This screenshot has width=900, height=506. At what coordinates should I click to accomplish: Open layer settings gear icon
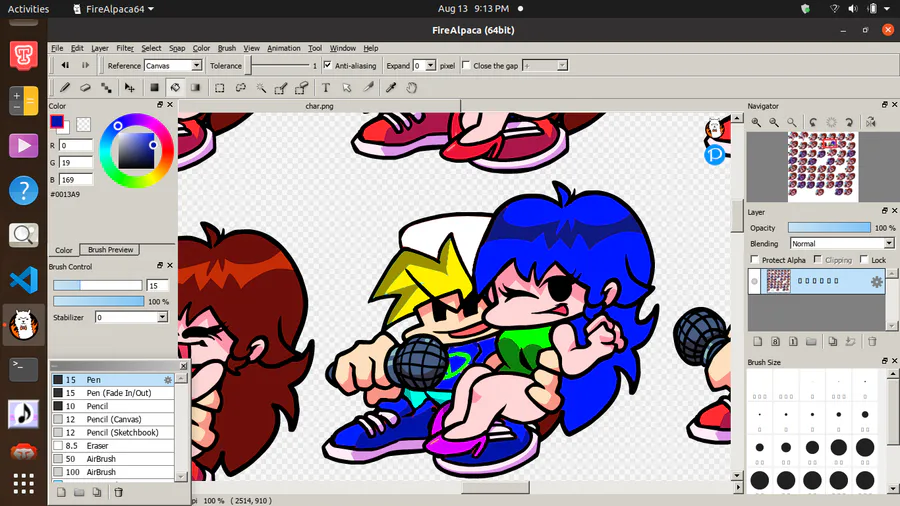876,282
